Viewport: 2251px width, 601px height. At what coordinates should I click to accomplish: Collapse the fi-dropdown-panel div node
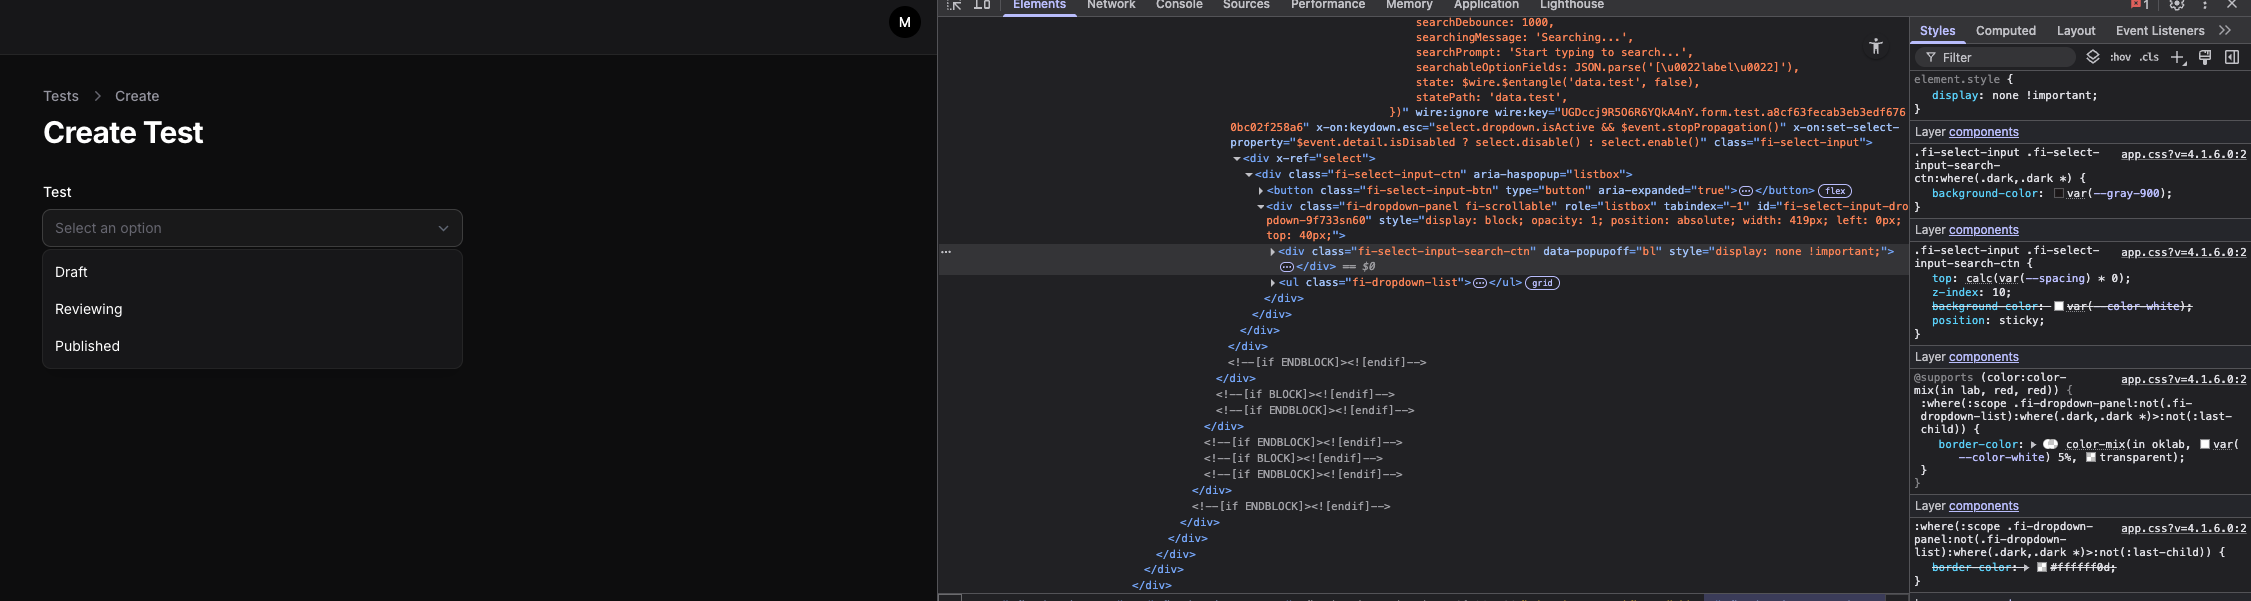pyautogui.click(x=1260, y=207)
